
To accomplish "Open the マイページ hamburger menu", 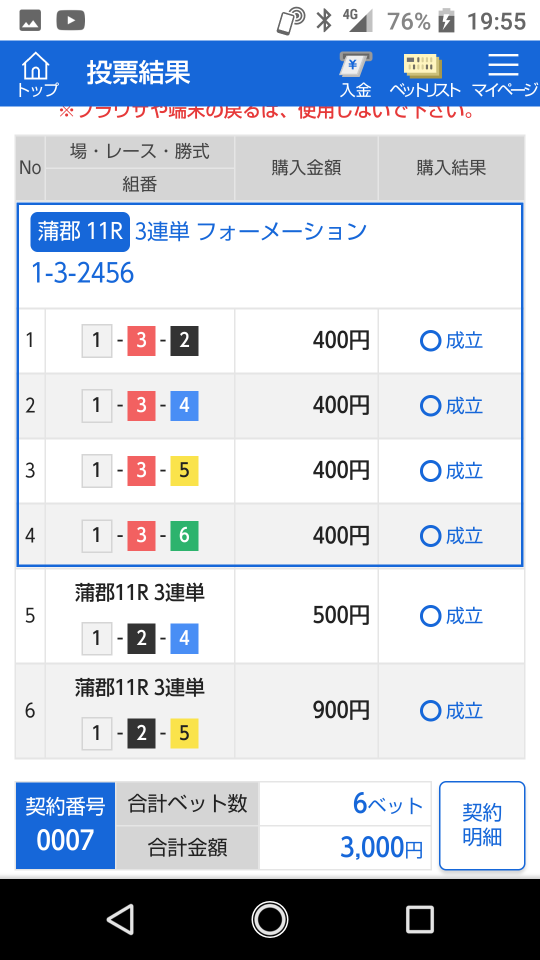I will click(x=504, y=75).
